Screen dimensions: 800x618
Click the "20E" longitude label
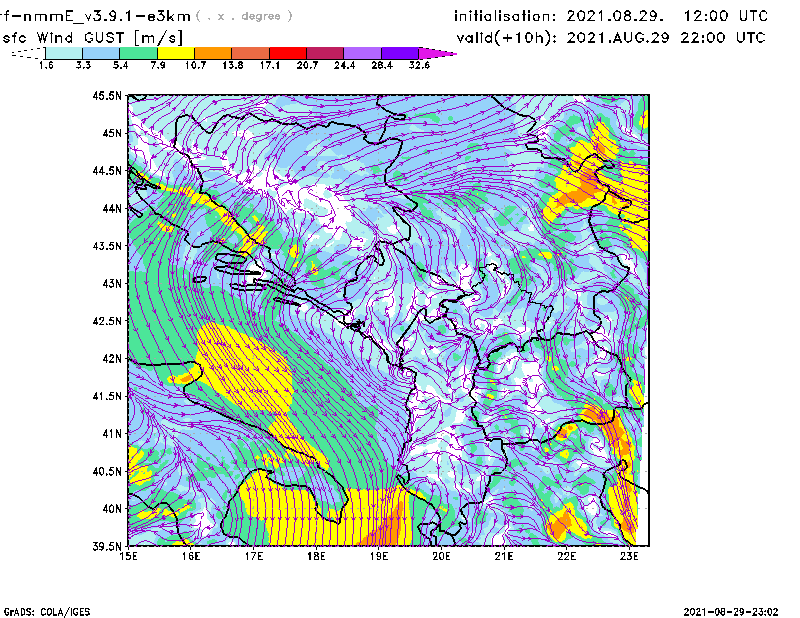tap(441, 556)
